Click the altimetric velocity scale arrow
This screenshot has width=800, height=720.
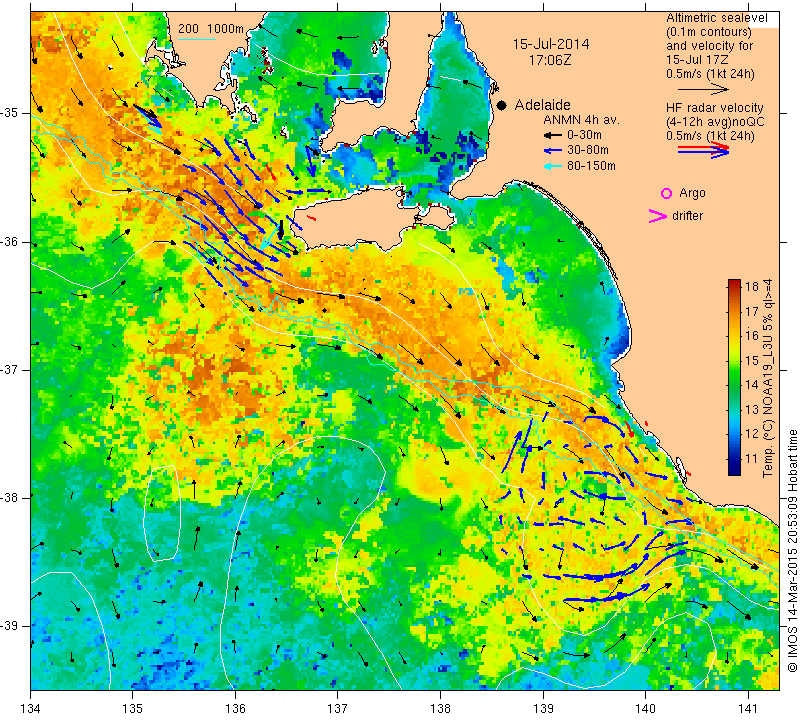[x=703, y=89]
